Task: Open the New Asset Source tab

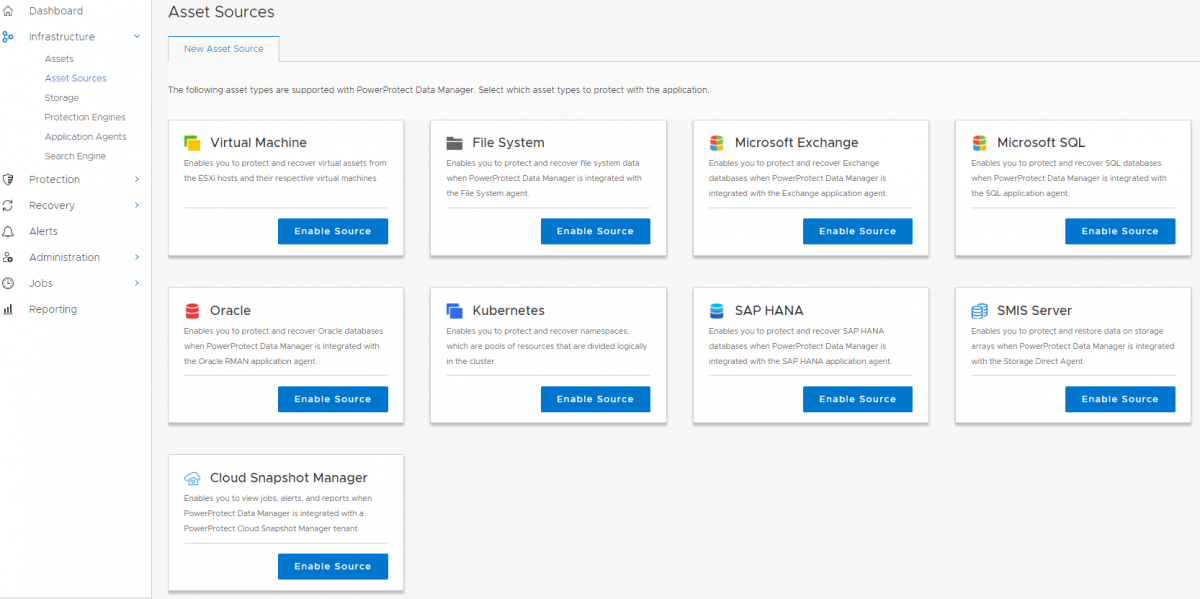Action: 224,49
